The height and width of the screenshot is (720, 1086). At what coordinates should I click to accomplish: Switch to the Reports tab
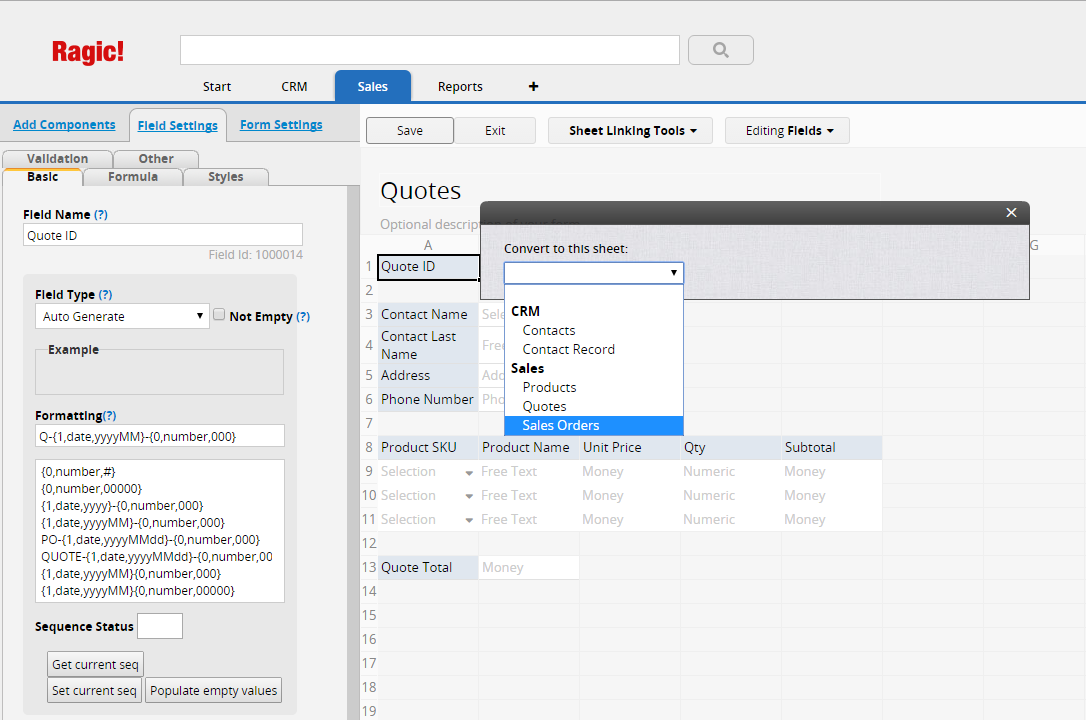[460, 87]
